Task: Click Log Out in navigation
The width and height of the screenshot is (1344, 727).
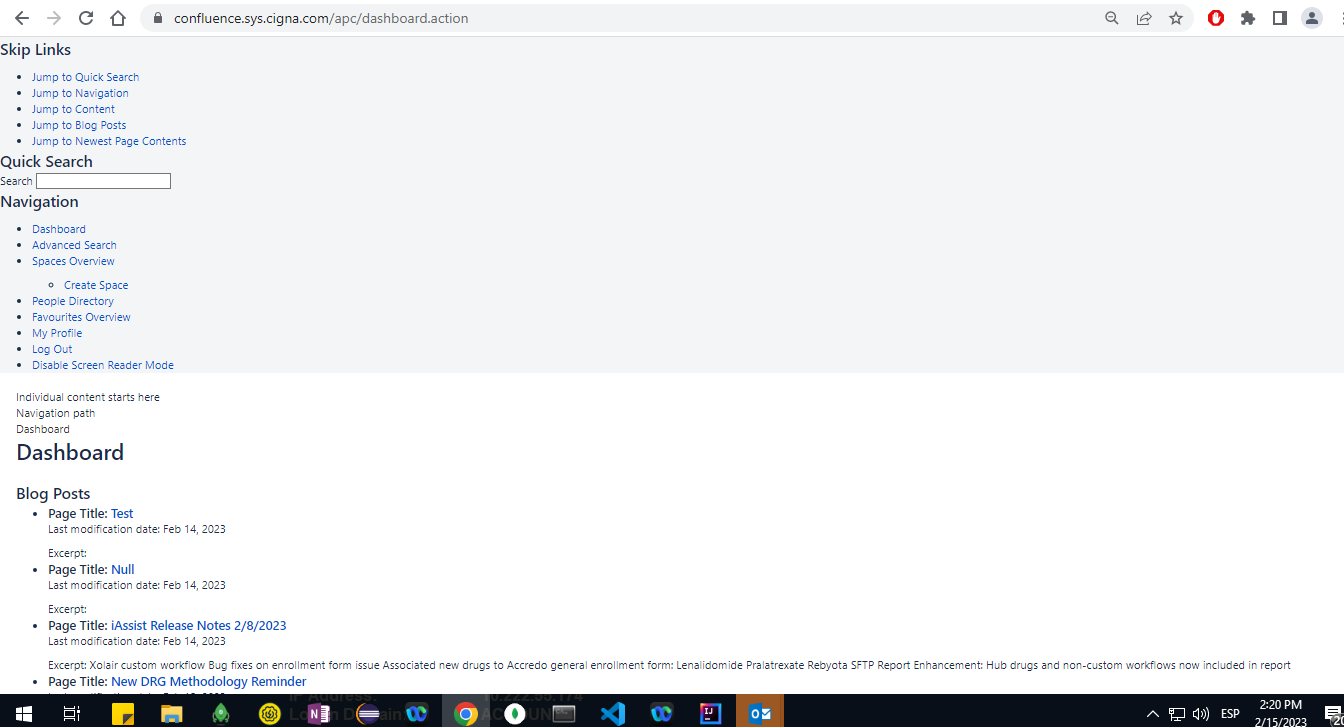Action: (x=52, y=349)
